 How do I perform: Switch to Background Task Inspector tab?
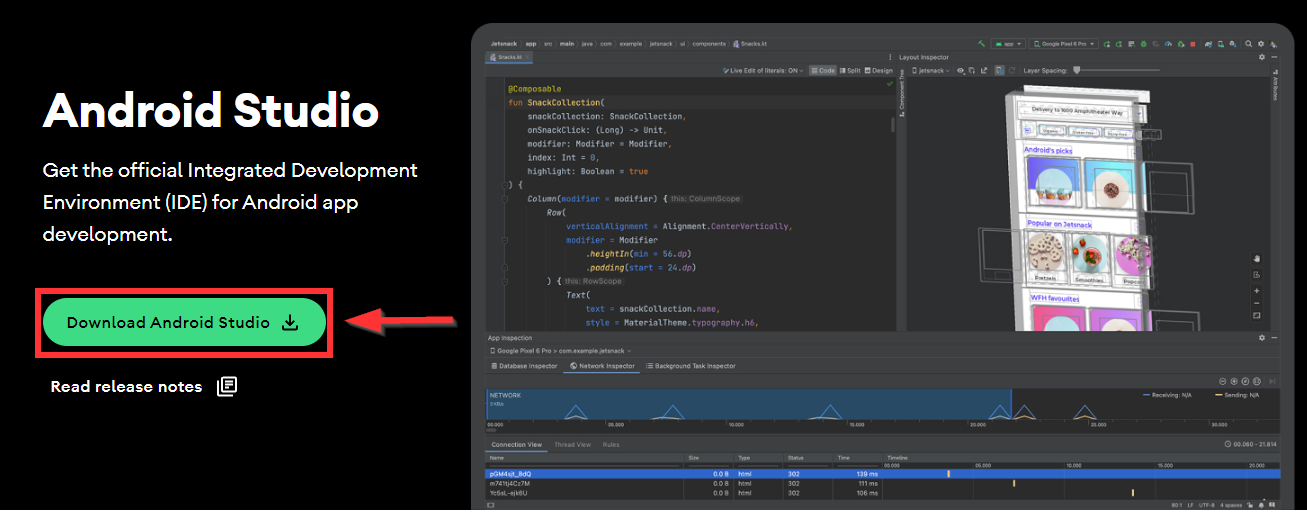click(x=691, y=366)
